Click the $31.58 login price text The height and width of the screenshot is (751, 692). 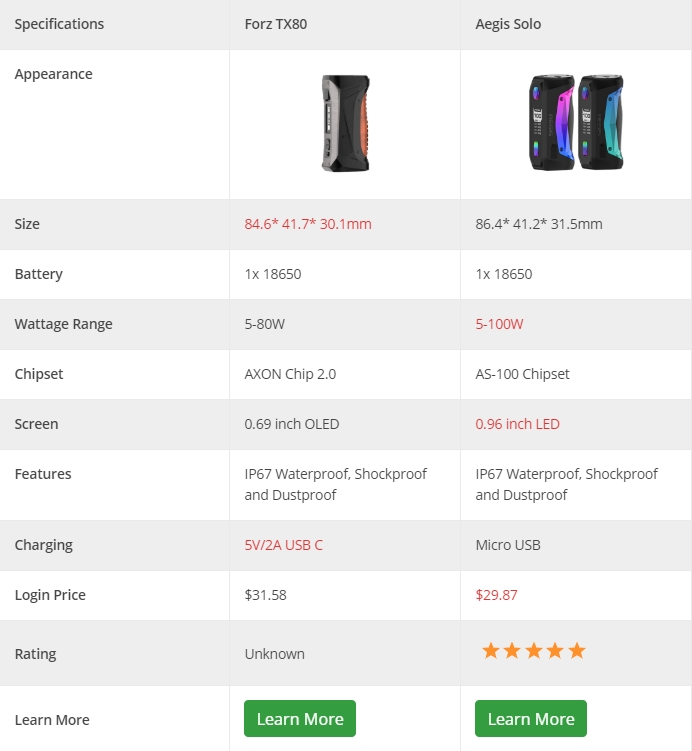pos(265,595)
